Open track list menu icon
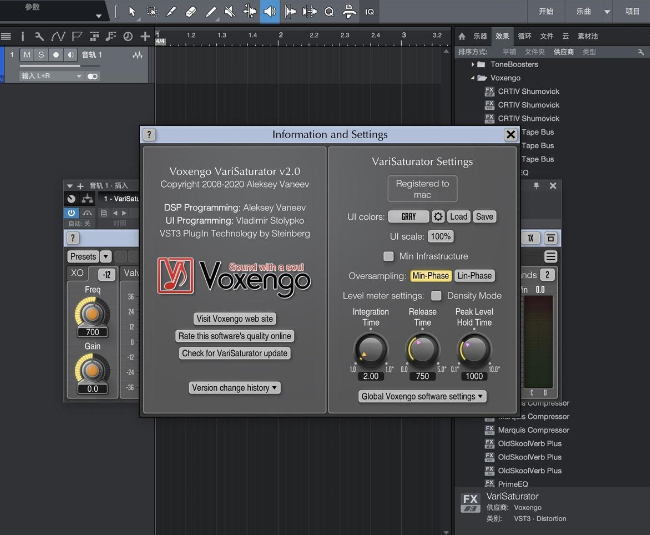The width and height of the screenshot is (650, 535). 6,36
